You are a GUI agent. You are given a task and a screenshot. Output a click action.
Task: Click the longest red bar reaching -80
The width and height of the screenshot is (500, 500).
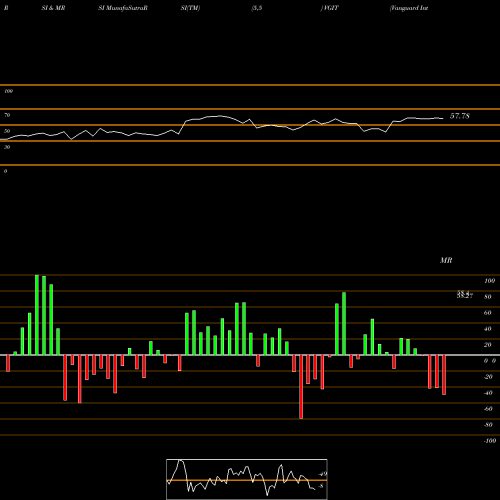(301, 387)
